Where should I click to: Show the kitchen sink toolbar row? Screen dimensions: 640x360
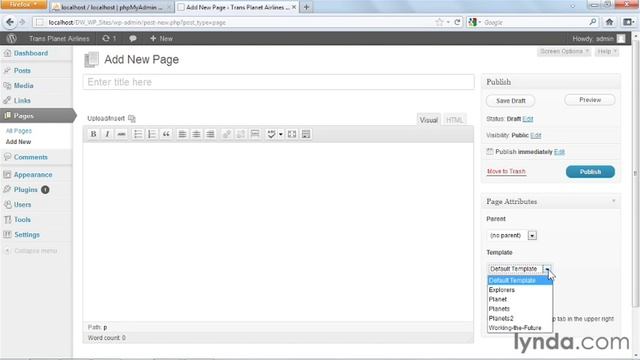(x=306, y=134)
